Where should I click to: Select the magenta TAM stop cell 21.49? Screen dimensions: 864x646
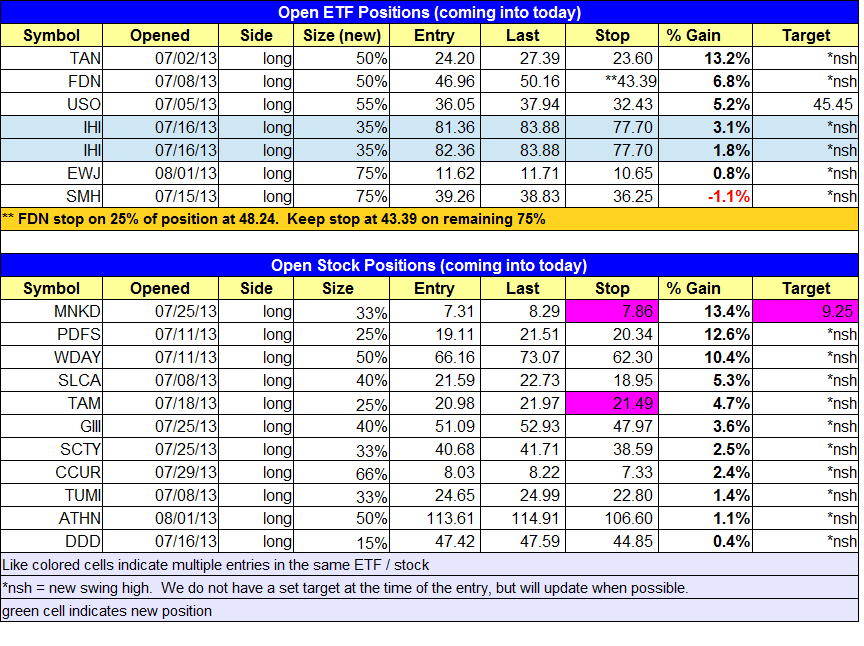[x=612, y=403]
